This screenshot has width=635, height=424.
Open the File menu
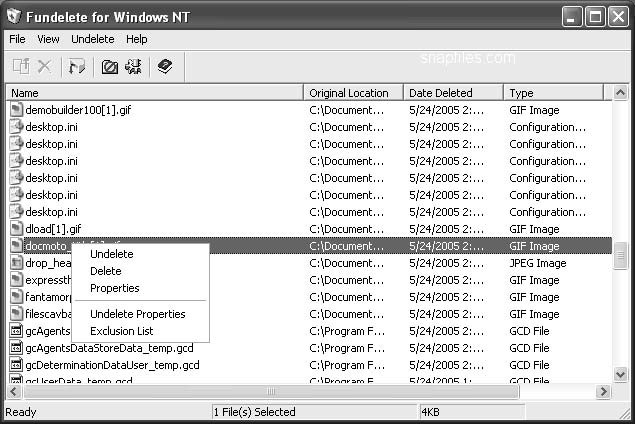coord(17,39)
